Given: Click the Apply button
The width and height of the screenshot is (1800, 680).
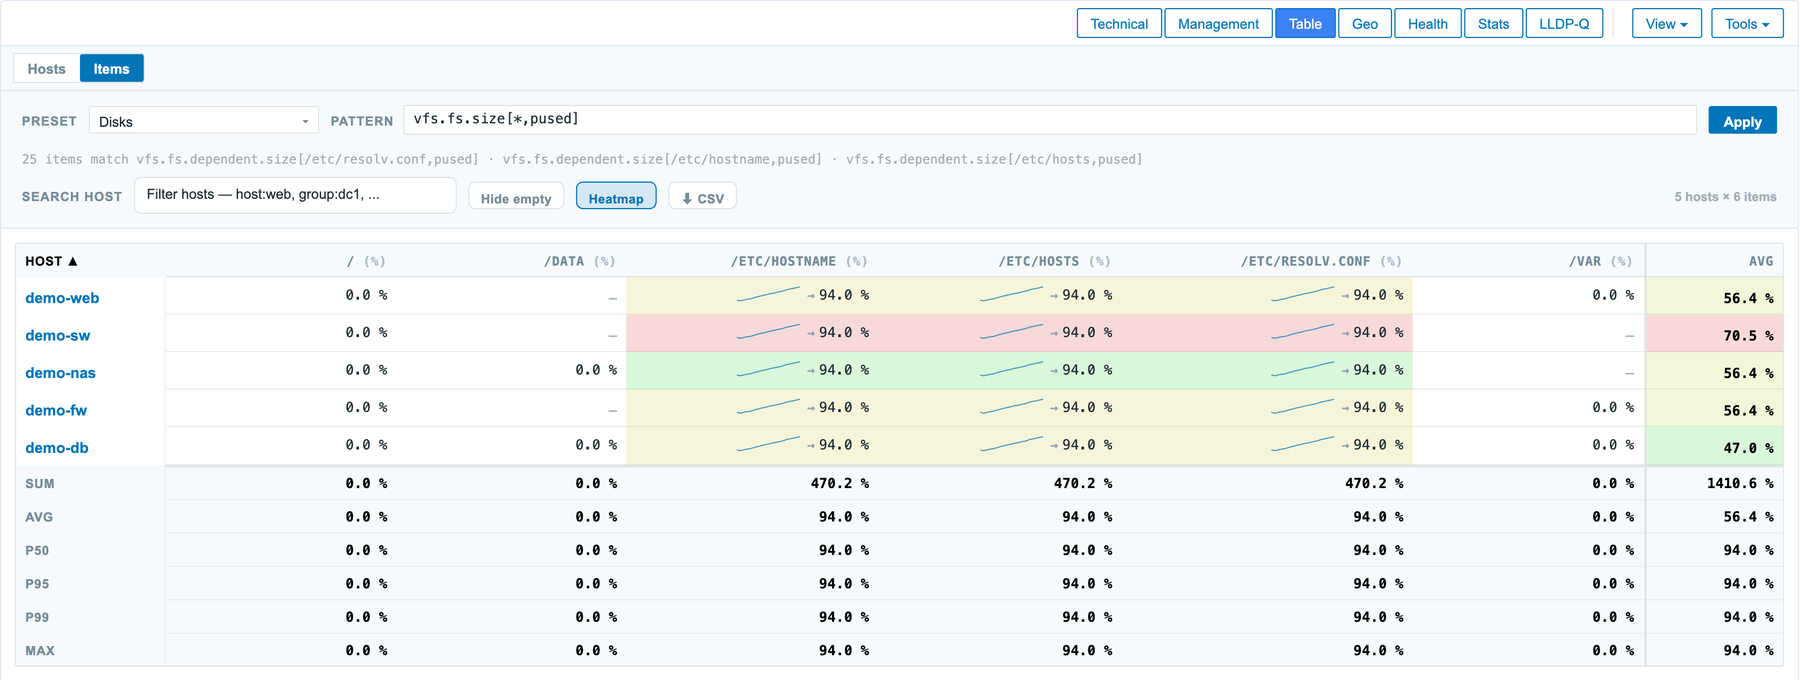Looking at the screenshot, I should [1742, 120].
